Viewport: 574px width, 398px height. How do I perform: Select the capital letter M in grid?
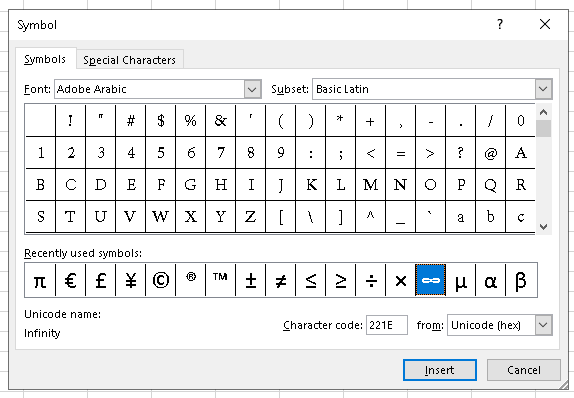coord(370,185)
